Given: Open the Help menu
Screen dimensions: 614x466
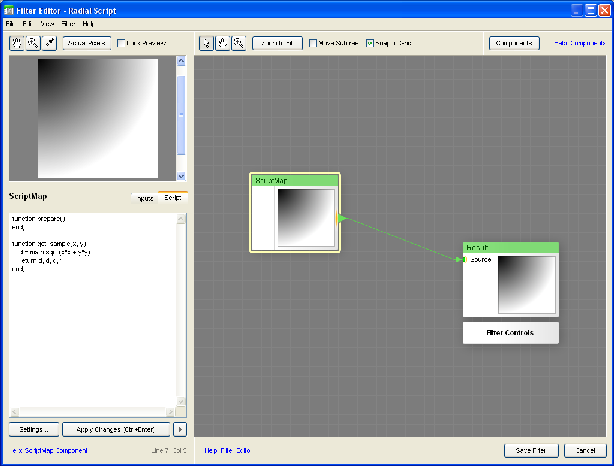Looking at the screenshot, I should tap(88, 24).
